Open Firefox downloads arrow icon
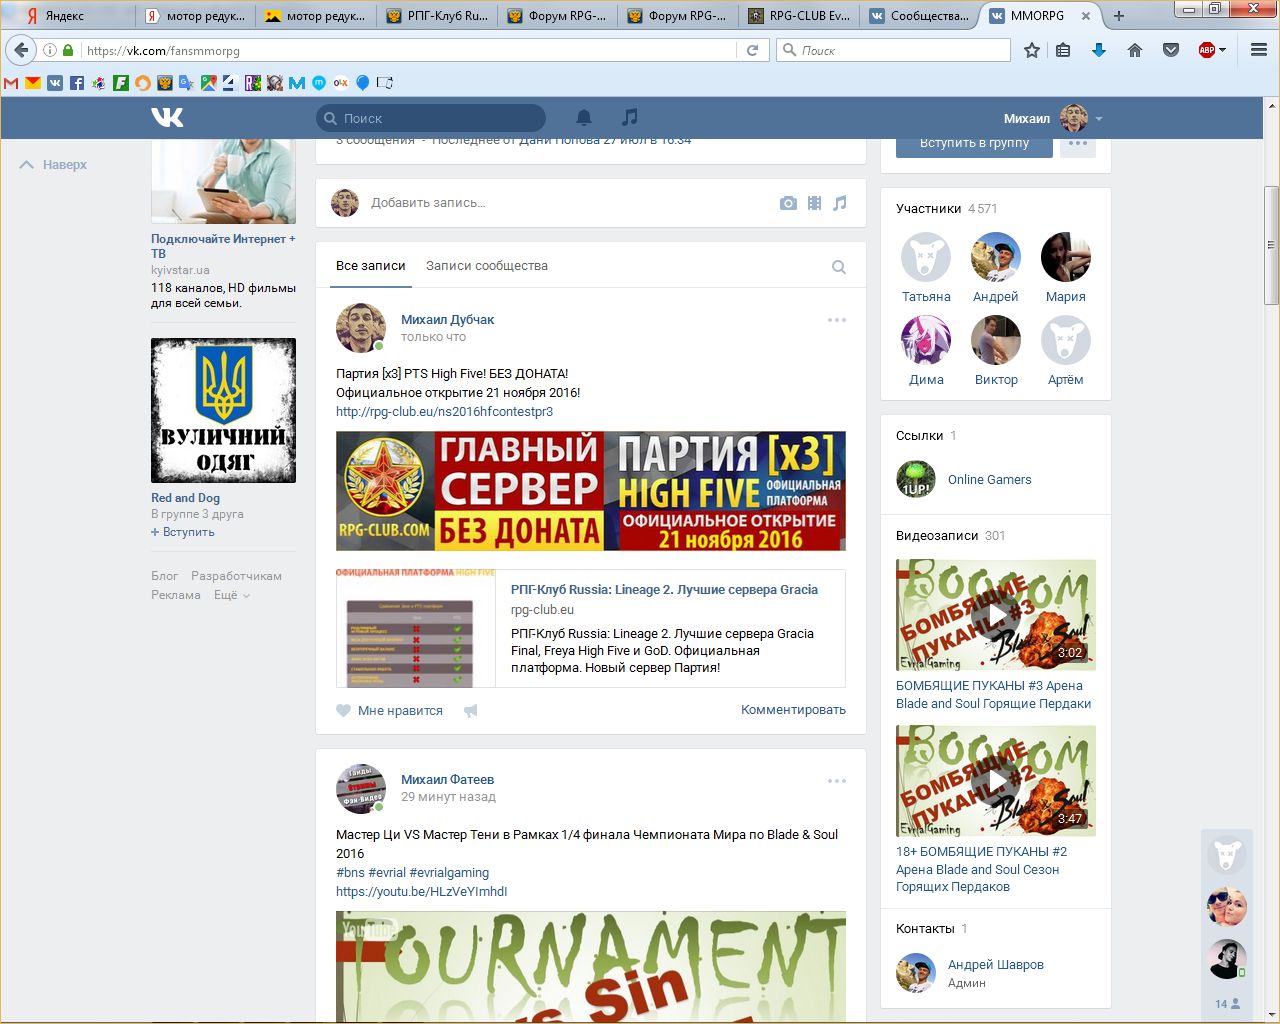This screenshot has height=1024, width=1280. click(1099, 50)
